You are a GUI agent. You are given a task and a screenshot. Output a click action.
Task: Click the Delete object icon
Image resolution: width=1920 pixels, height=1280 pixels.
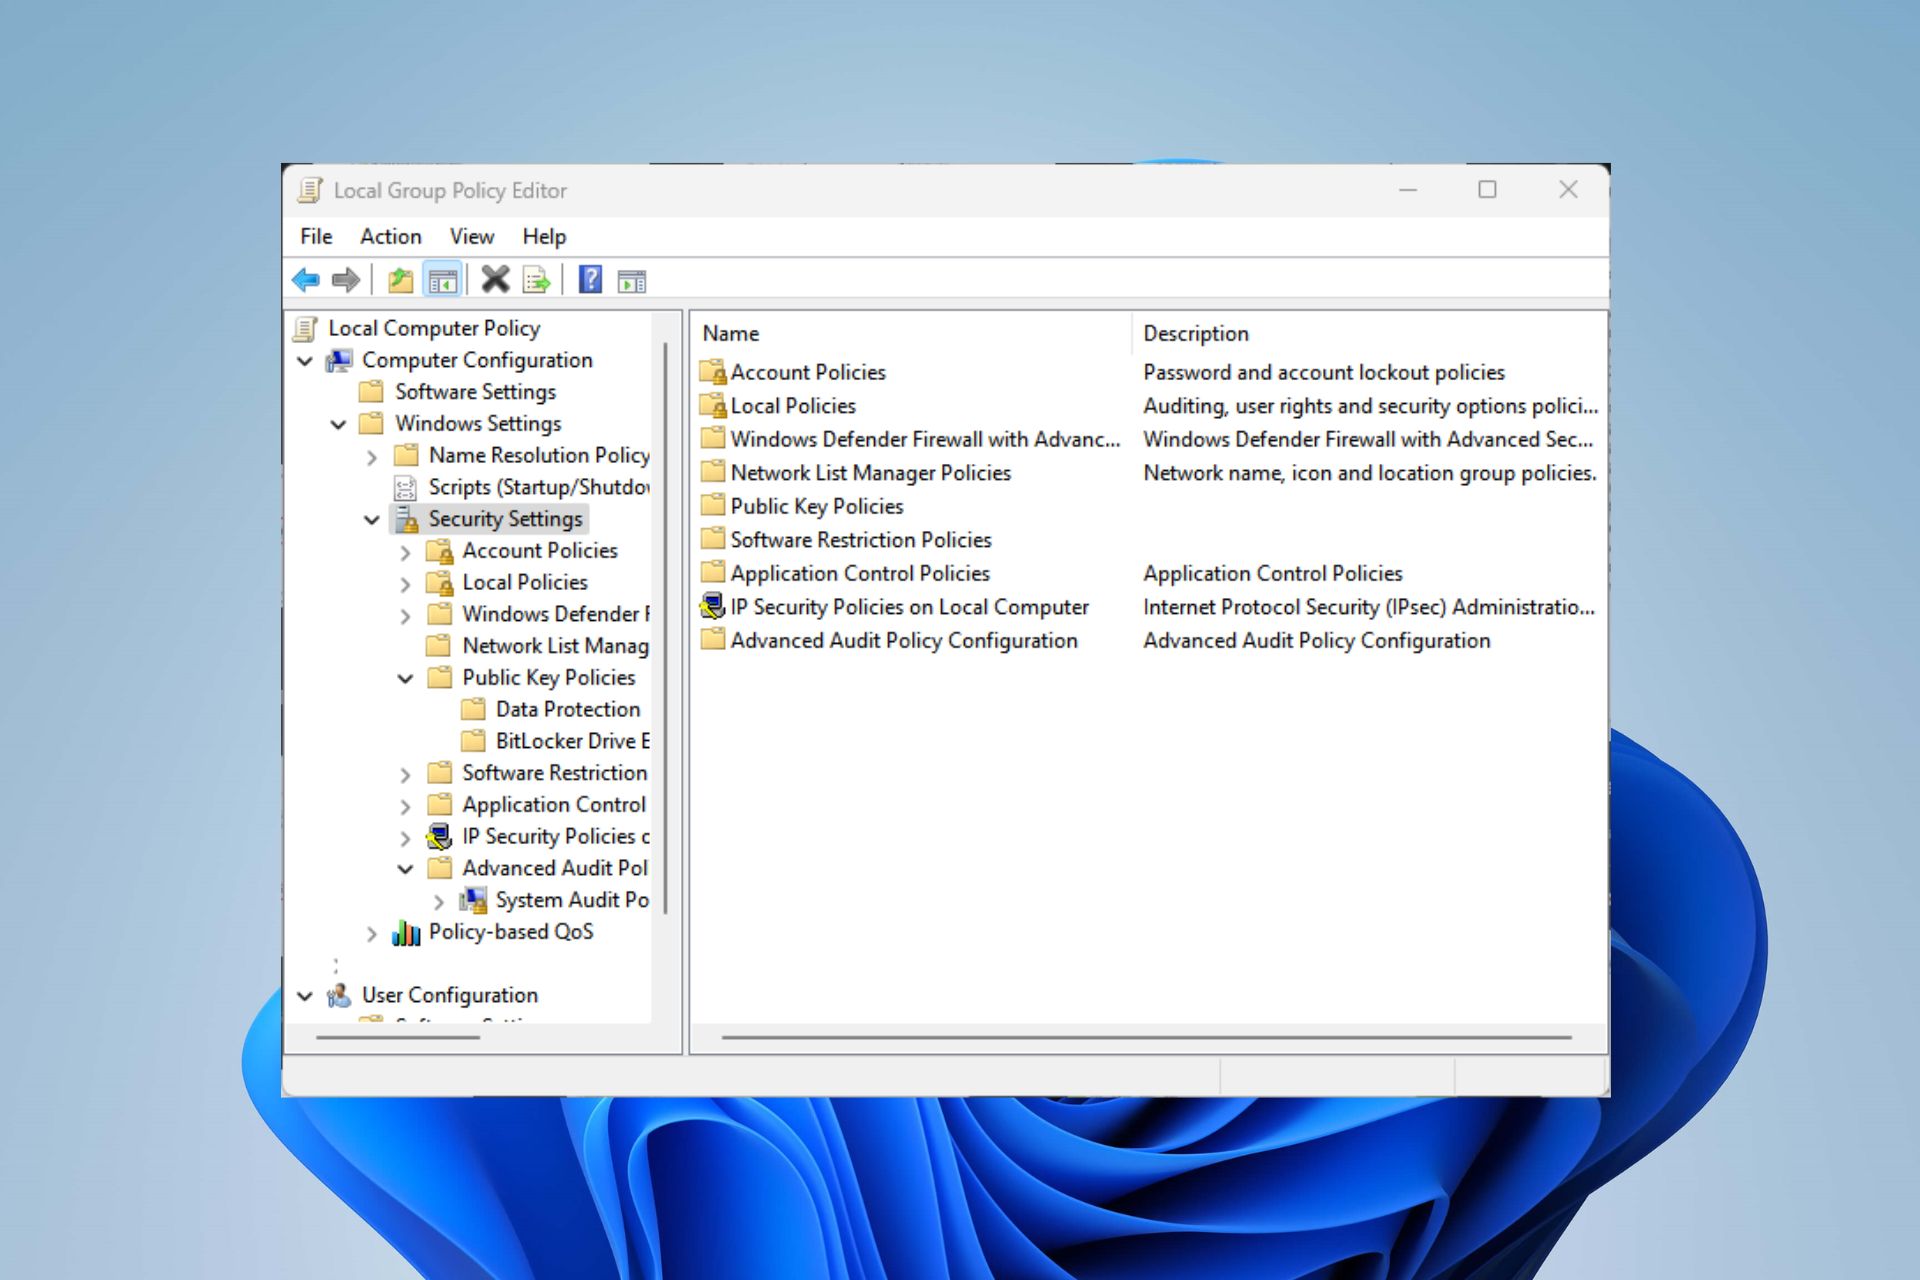click(496, 279)
